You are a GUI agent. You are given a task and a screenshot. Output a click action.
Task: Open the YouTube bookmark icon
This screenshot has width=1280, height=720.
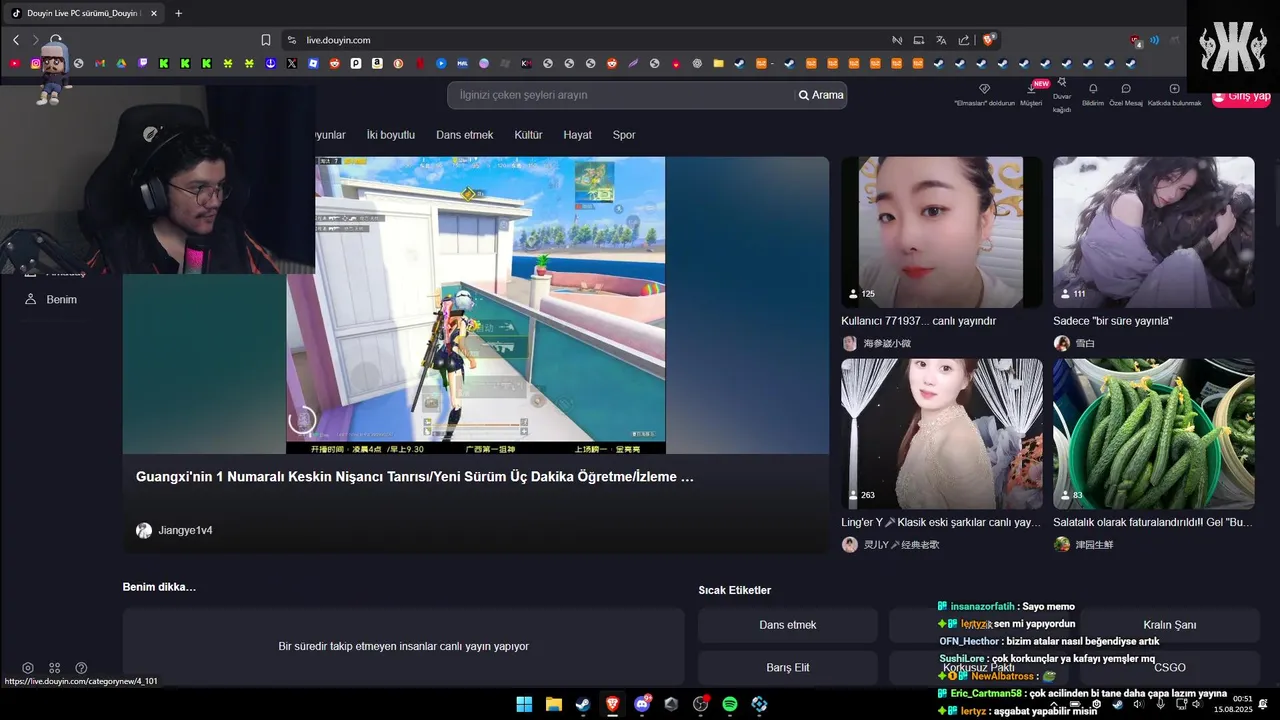tap(14, 63)
